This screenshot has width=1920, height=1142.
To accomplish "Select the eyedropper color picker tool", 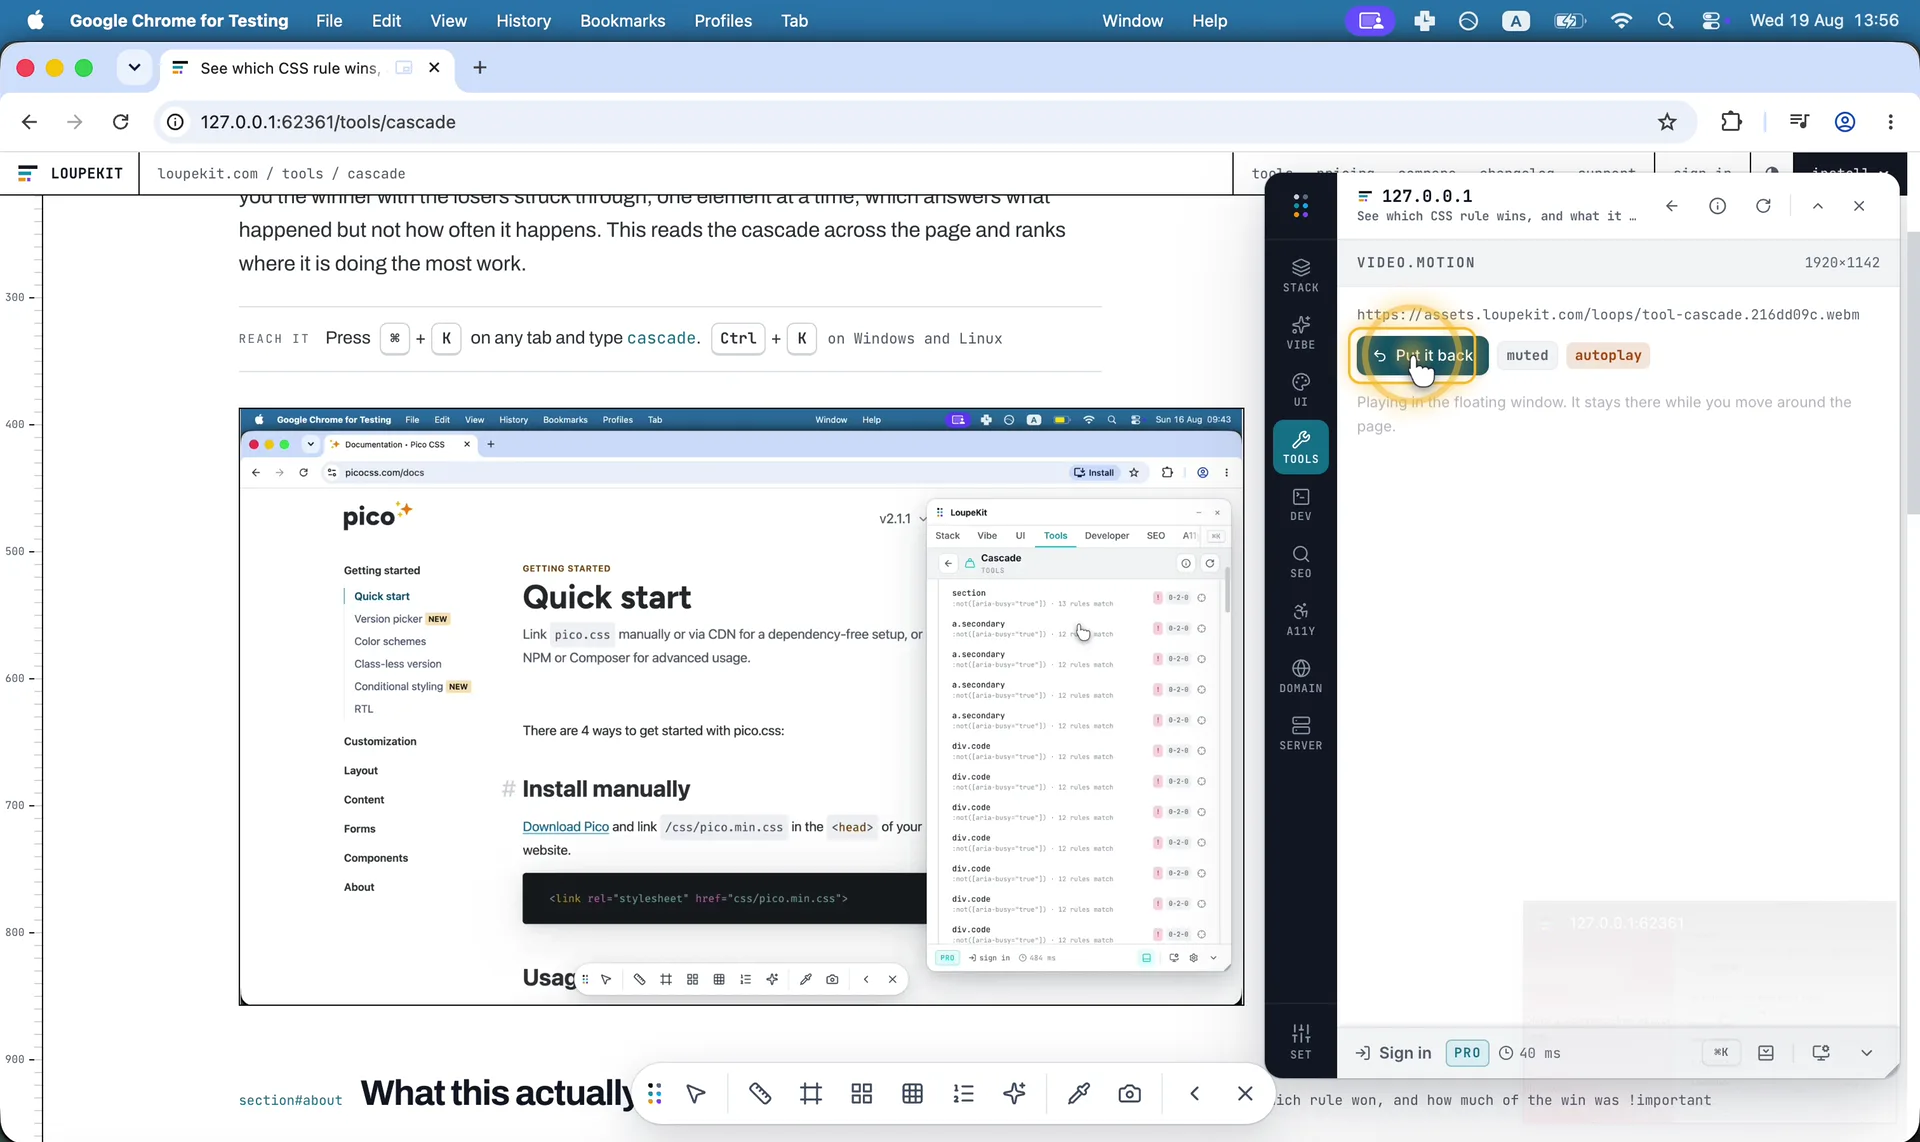I will pyautogui.click(x=1078, y=1093).
